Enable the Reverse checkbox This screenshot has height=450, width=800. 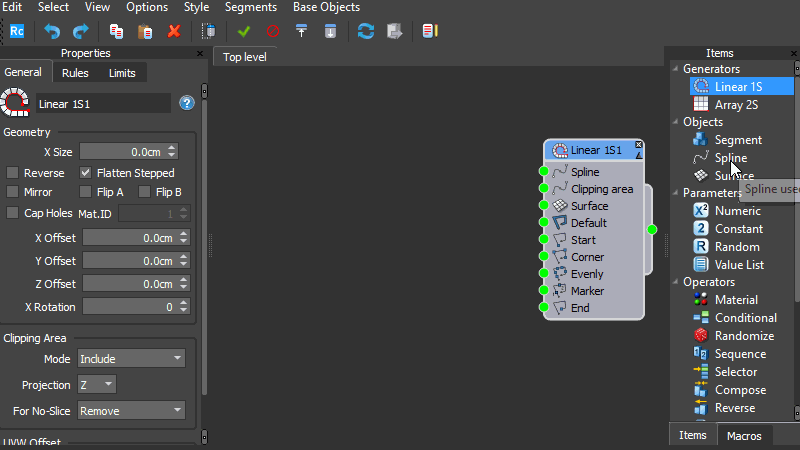pos(13,173)
